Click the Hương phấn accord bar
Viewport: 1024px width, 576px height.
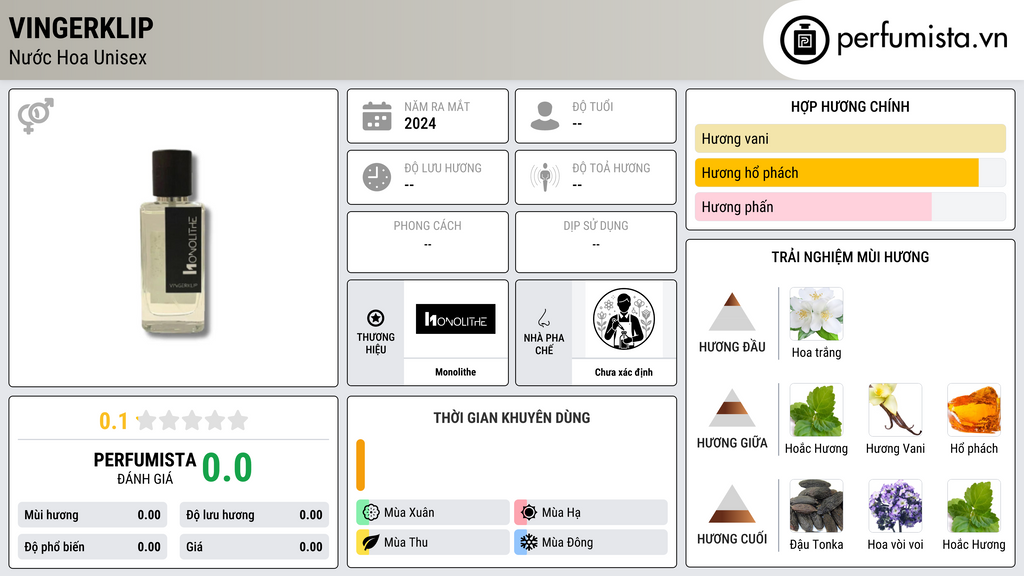(x=850, y=206)
